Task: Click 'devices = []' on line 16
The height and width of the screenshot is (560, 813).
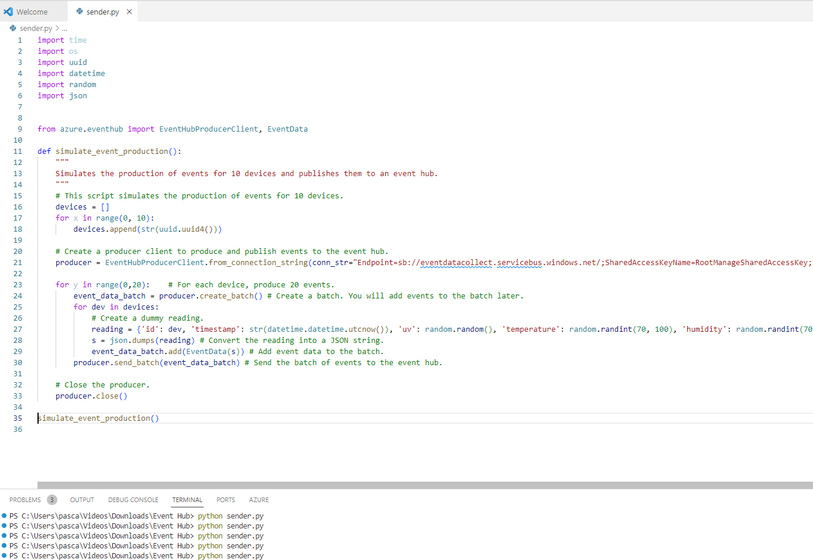Action: click(82, 207)
